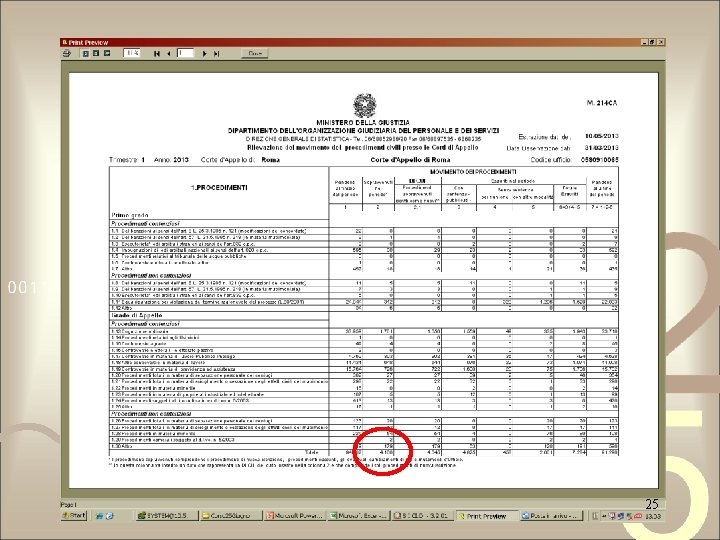This screenshot has width=720, height=540.
Task: Click second quick launch icon beside Start
Action: click(x=109, y=516)
